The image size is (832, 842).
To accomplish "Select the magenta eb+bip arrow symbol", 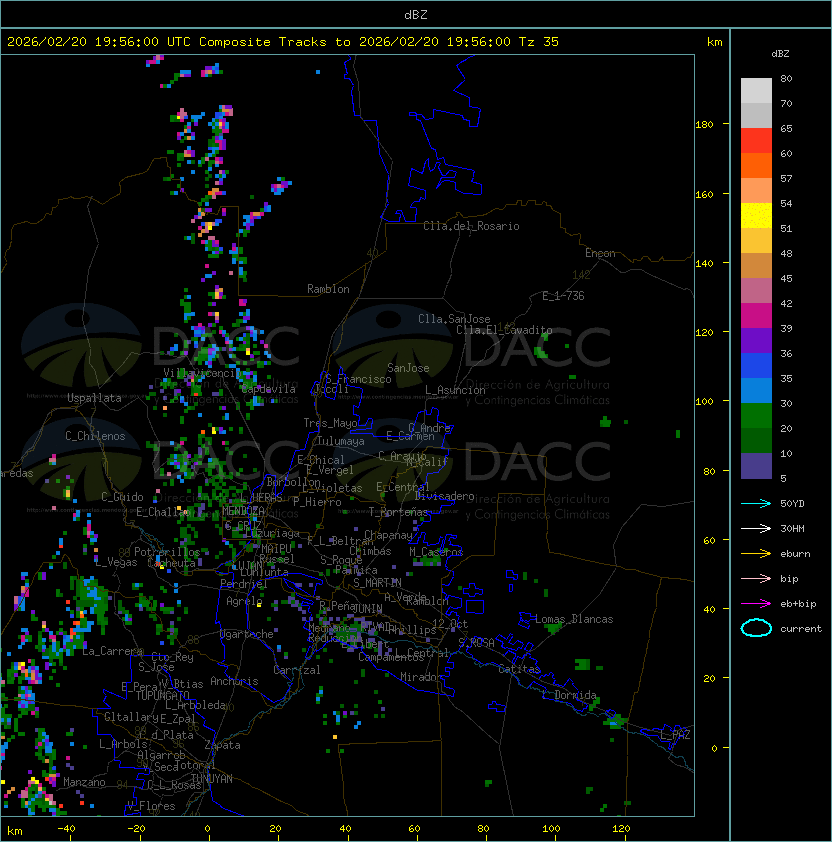I will coord(756,604).
